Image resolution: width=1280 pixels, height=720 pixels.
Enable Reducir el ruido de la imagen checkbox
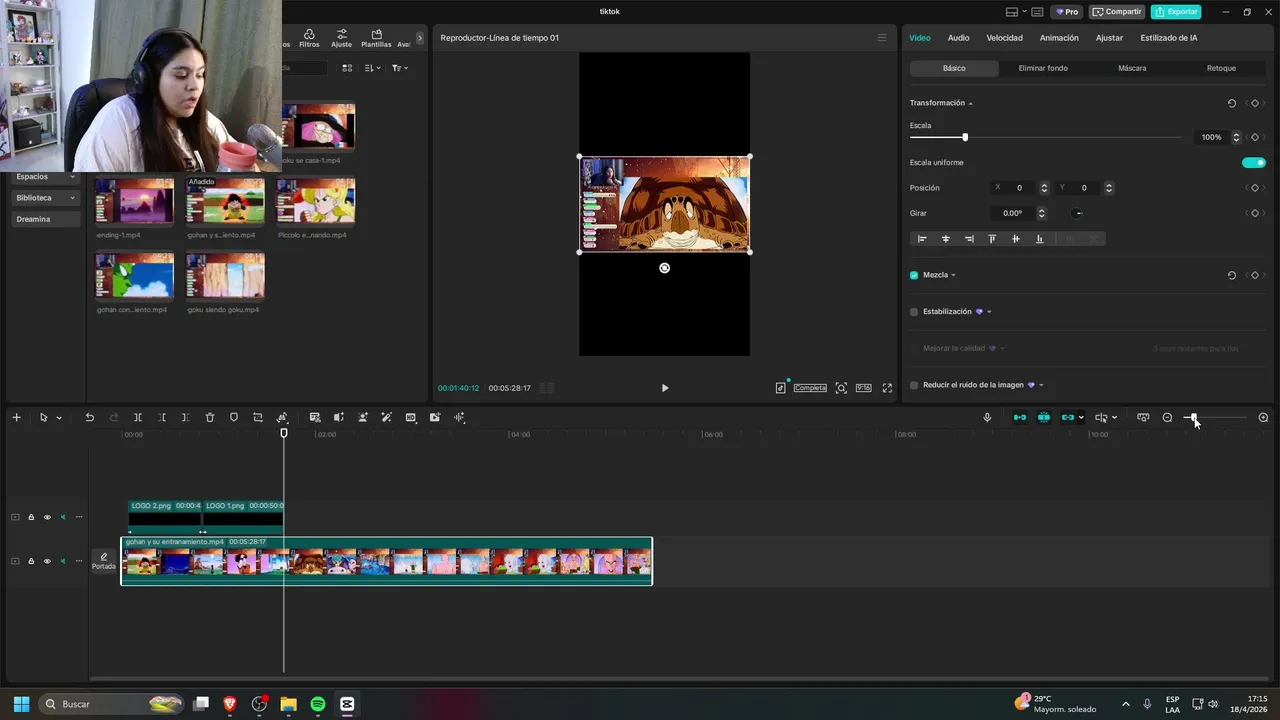click(914, 385)
